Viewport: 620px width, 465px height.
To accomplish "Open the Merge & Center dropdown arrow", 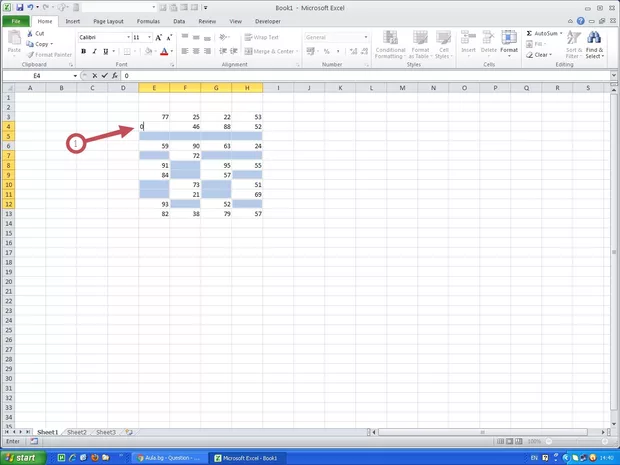I will tap(297, 51).
